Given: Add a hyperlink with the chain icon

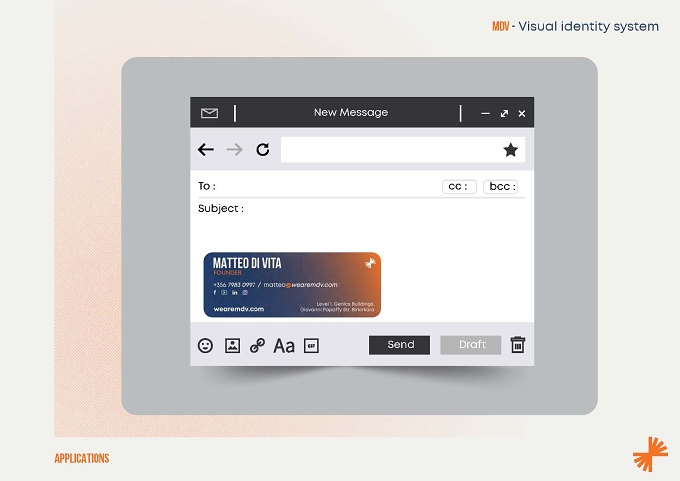Looking at the screenshot, I should 258,346.
